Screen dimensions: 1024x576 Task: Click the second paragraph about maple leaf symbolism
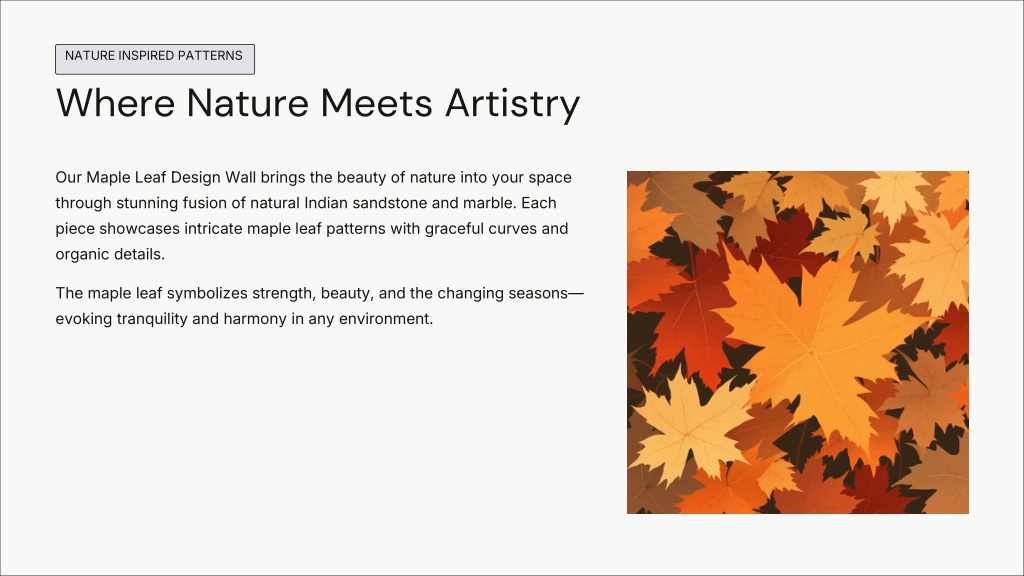[319, 306]
